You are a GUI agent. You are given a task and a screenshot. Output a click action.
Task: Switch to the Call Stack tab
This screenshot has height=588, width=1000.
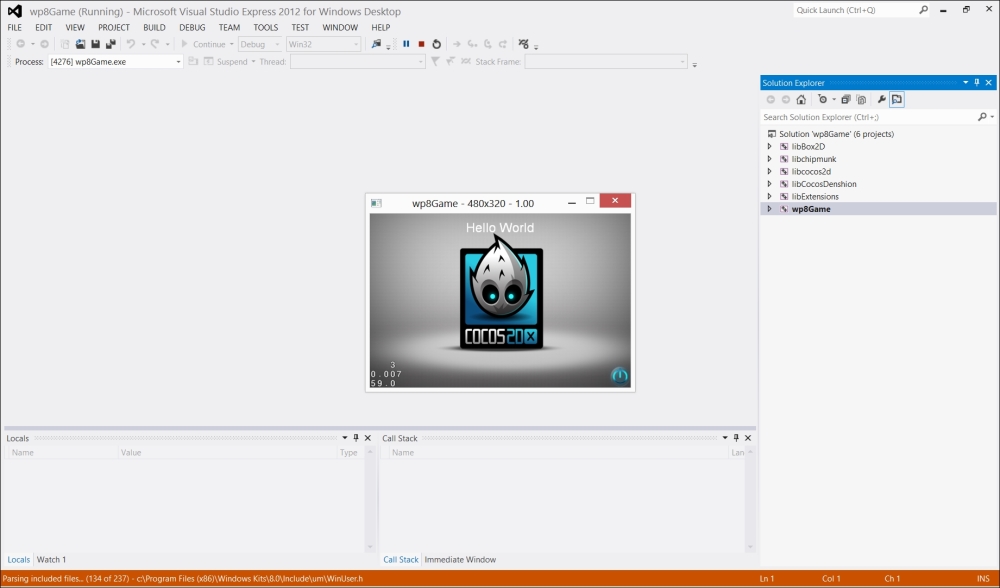click(x=401, y=559)
